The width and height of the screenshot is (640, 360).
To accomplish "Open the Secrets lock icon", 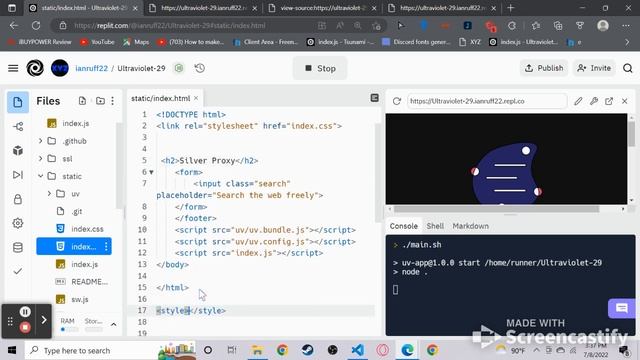I will click(x=18, y=199).
